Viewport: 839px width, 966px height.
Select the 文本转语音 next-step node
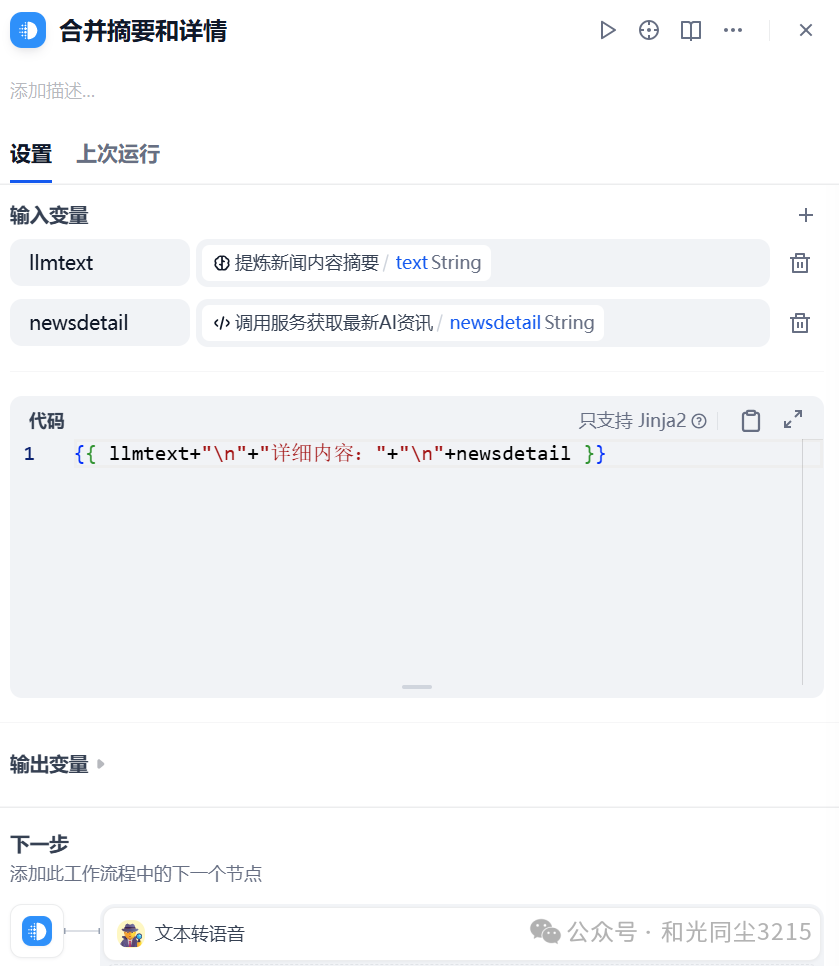click(462, 933)
